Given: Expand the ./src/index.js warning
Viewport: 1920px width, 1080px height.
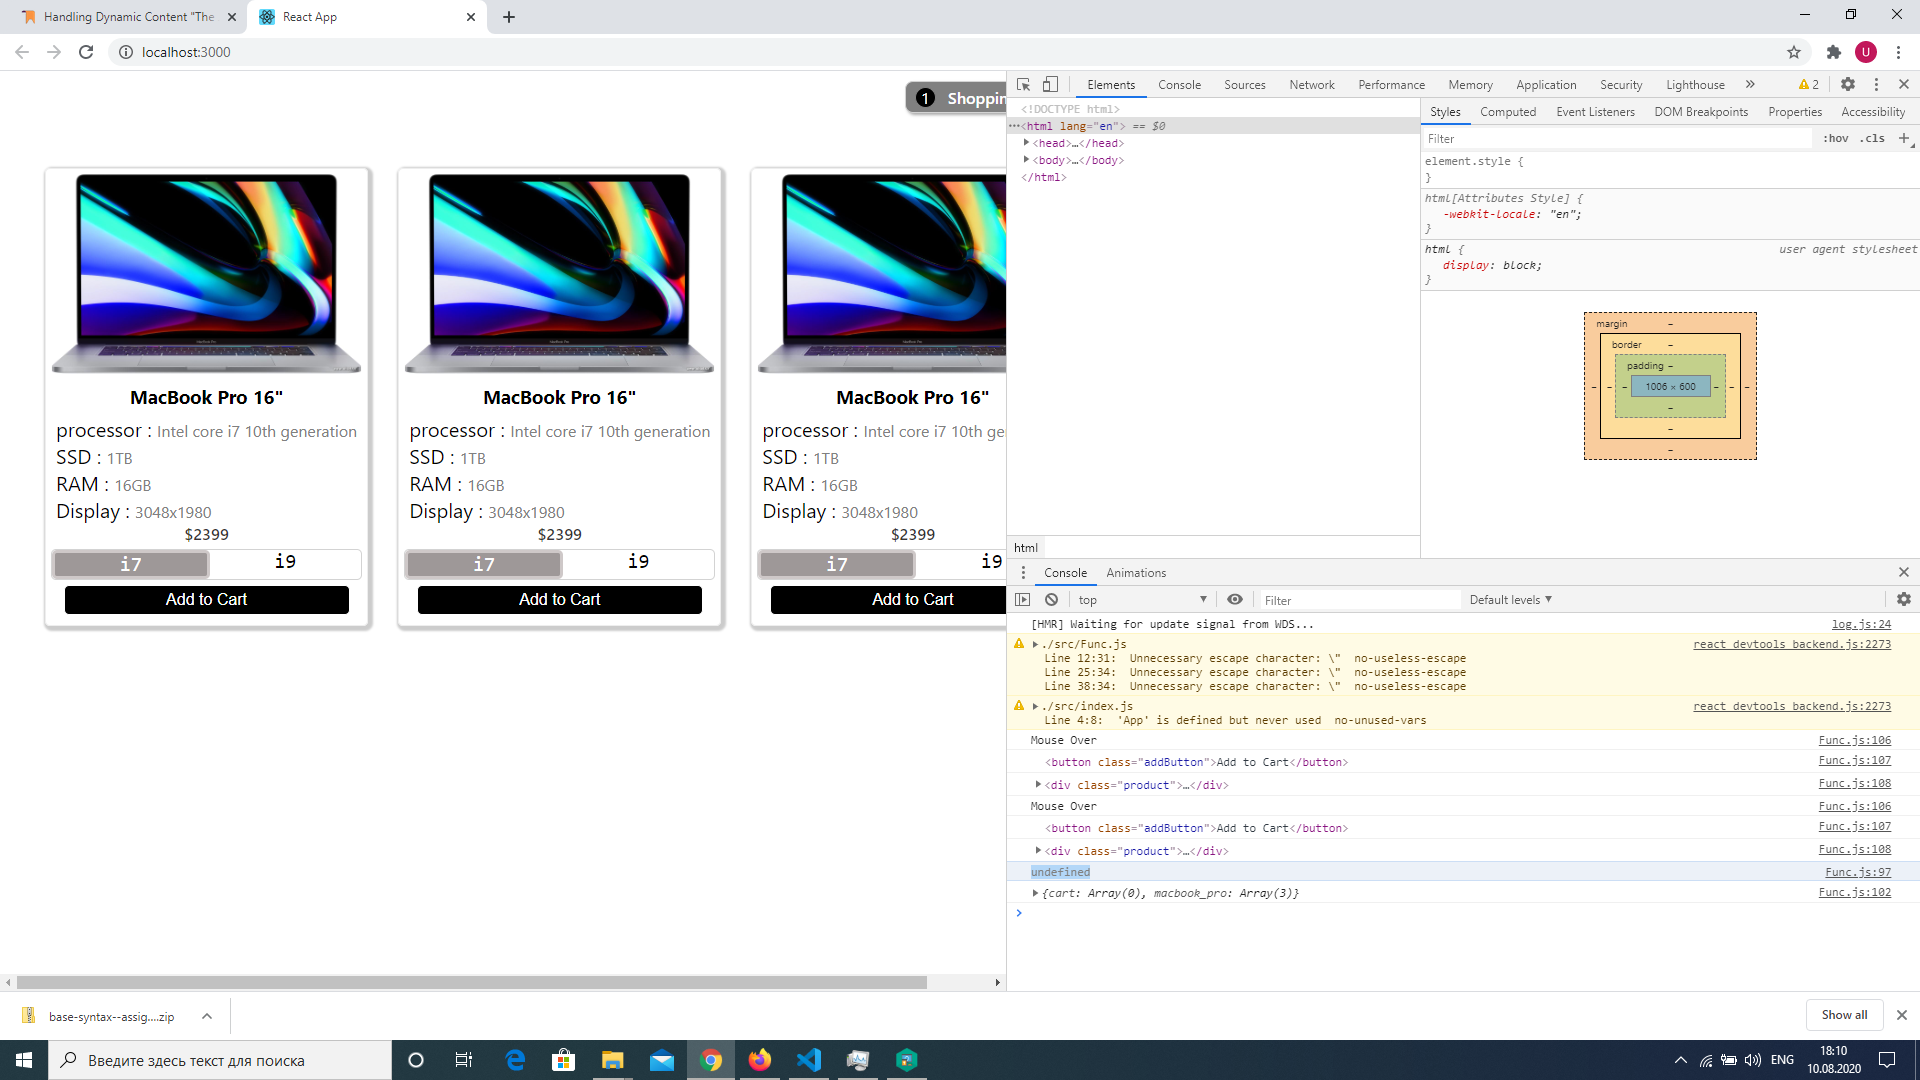Looking at the screenshot, I should 1035,706.
